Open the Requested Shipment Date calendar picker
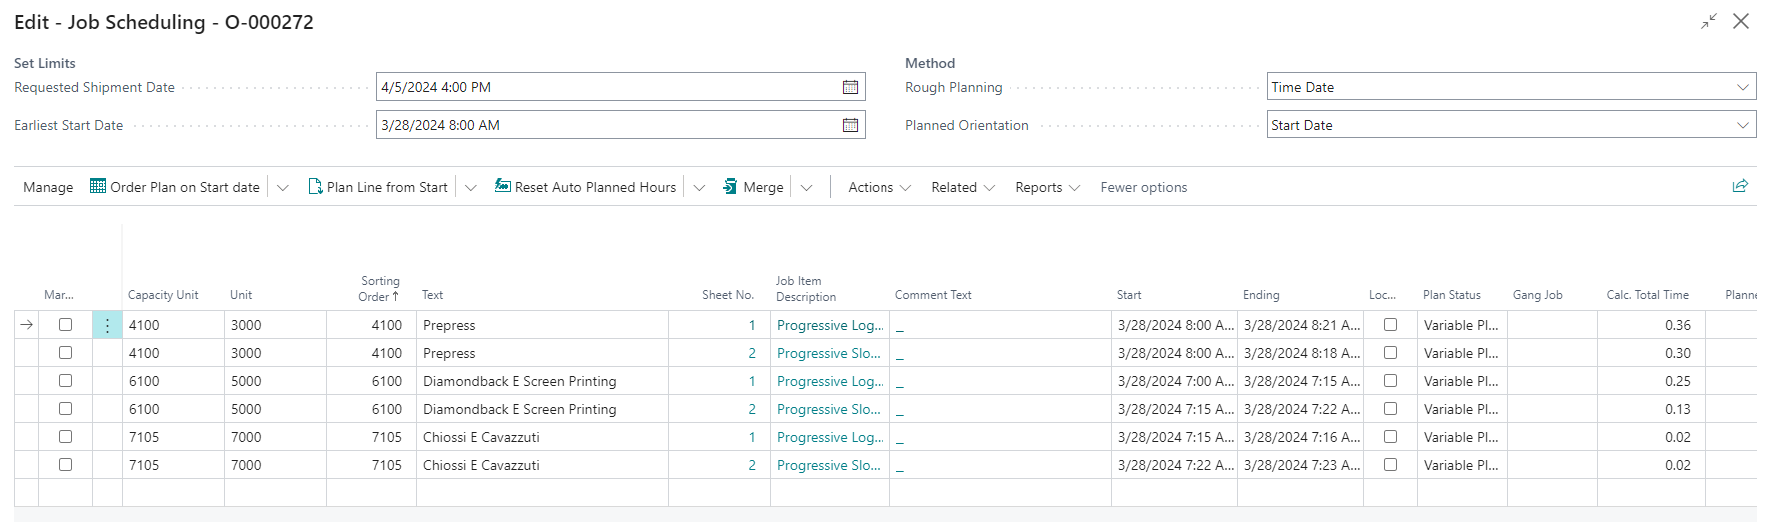The height and width of the screenshot is (522, 1773). click(850, 88)
